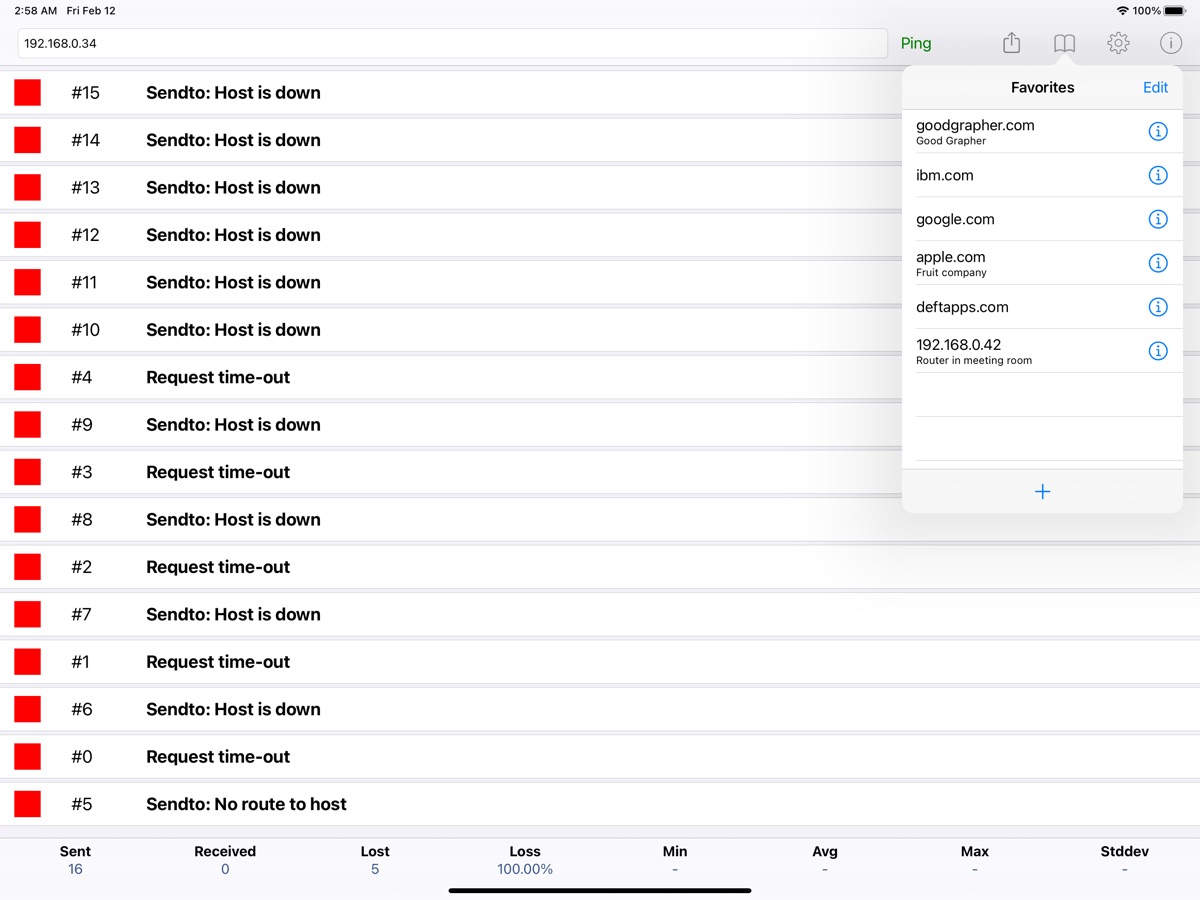
Task: Open settings gear icon
Action: click(x=1118, y=43)
